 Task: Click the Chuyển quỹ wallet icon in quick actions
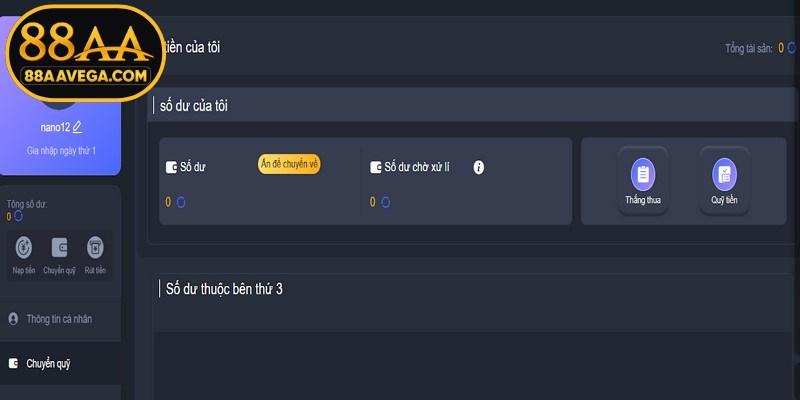(x=60, y=248)
